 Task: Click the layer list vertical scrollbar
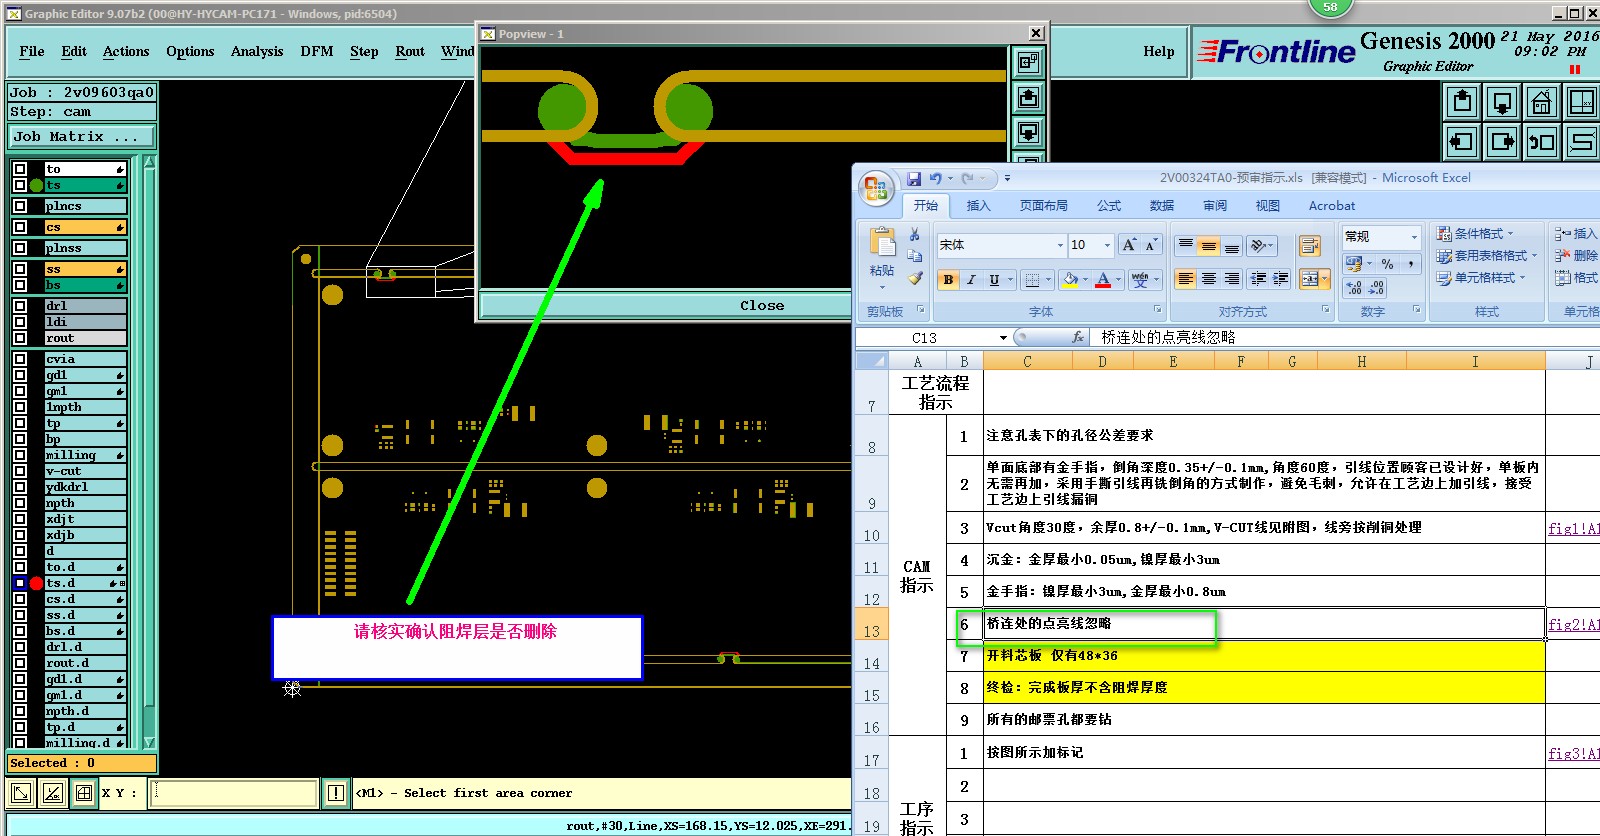coord(149,452)
